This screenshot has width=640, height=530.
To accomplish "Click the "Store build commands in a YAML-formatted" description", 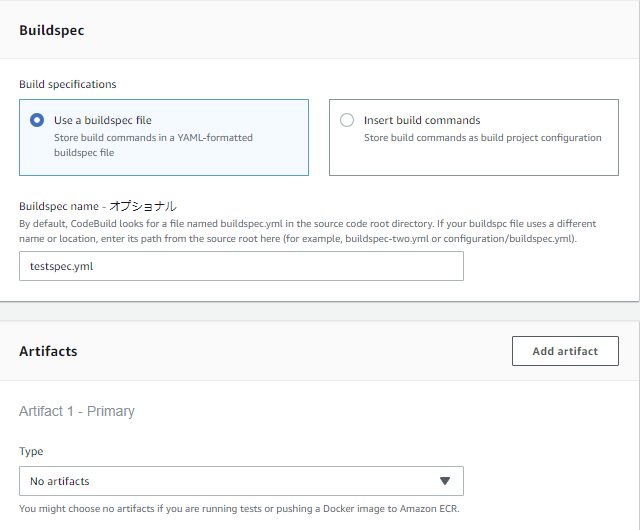I will click(x=153, y=138).
